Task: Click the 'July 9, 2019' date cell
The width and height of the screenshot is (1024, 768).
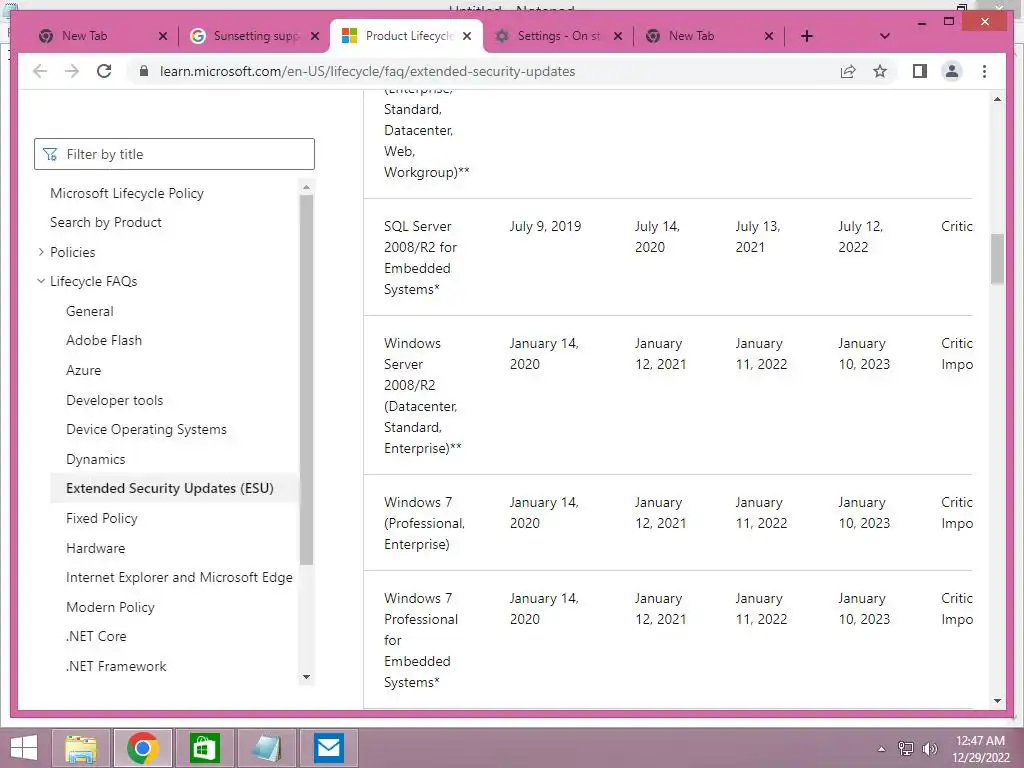Action: pos(545,226)
